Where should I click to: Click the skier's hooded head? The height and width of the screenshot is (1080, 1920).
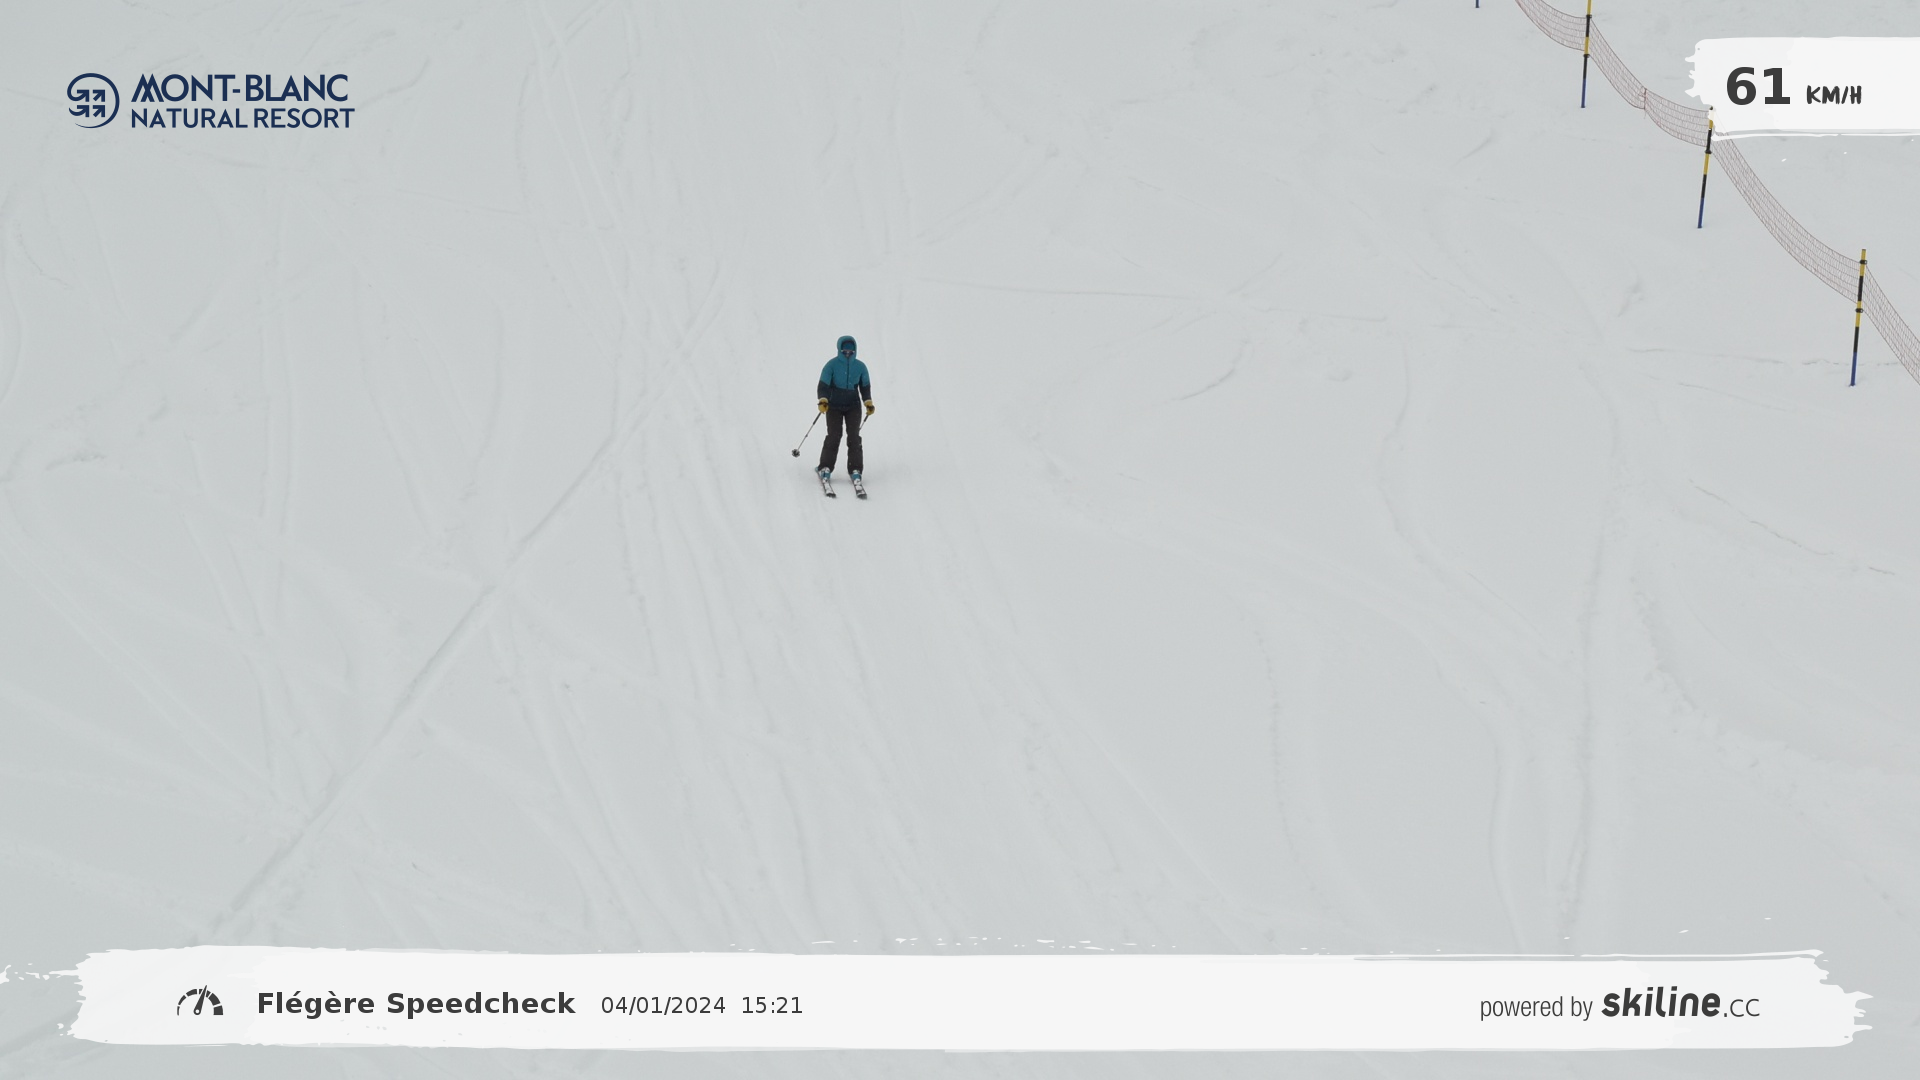tap(847, 346)
